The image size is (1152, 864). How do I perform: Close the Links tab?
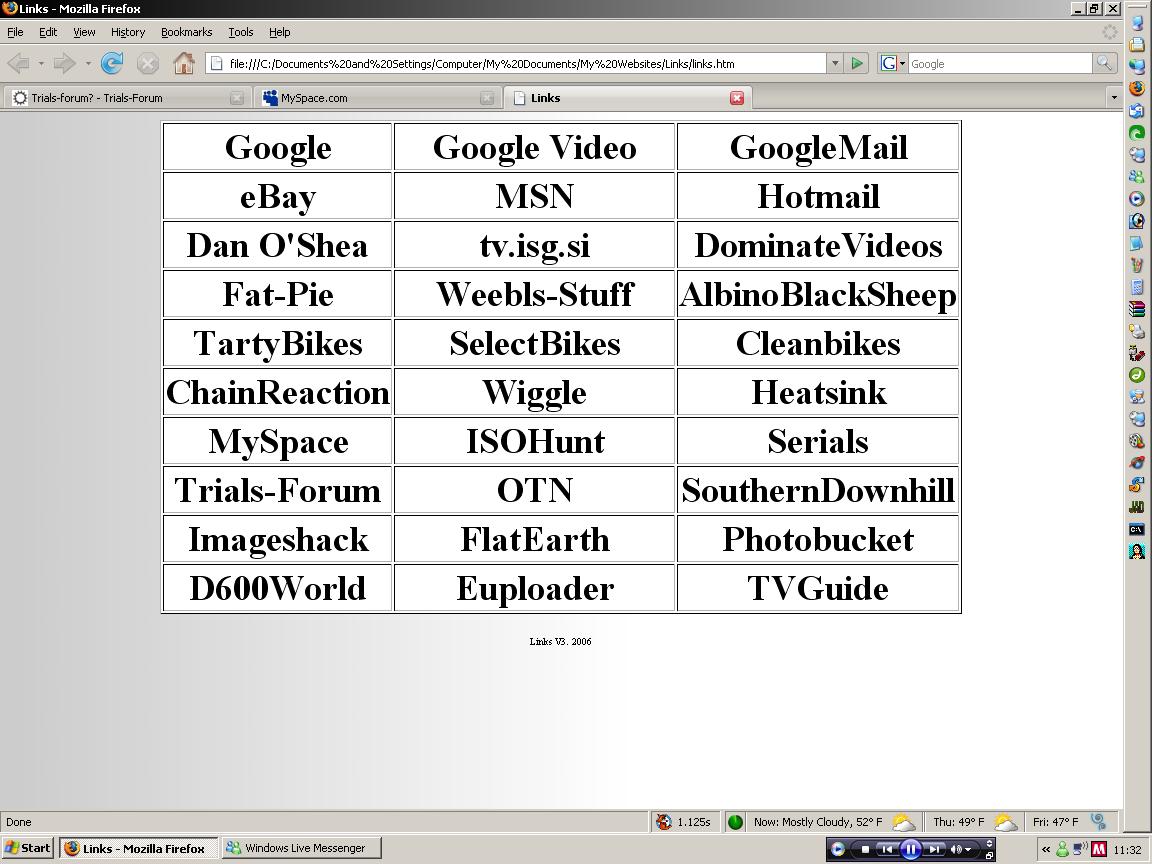click(737, 98)
